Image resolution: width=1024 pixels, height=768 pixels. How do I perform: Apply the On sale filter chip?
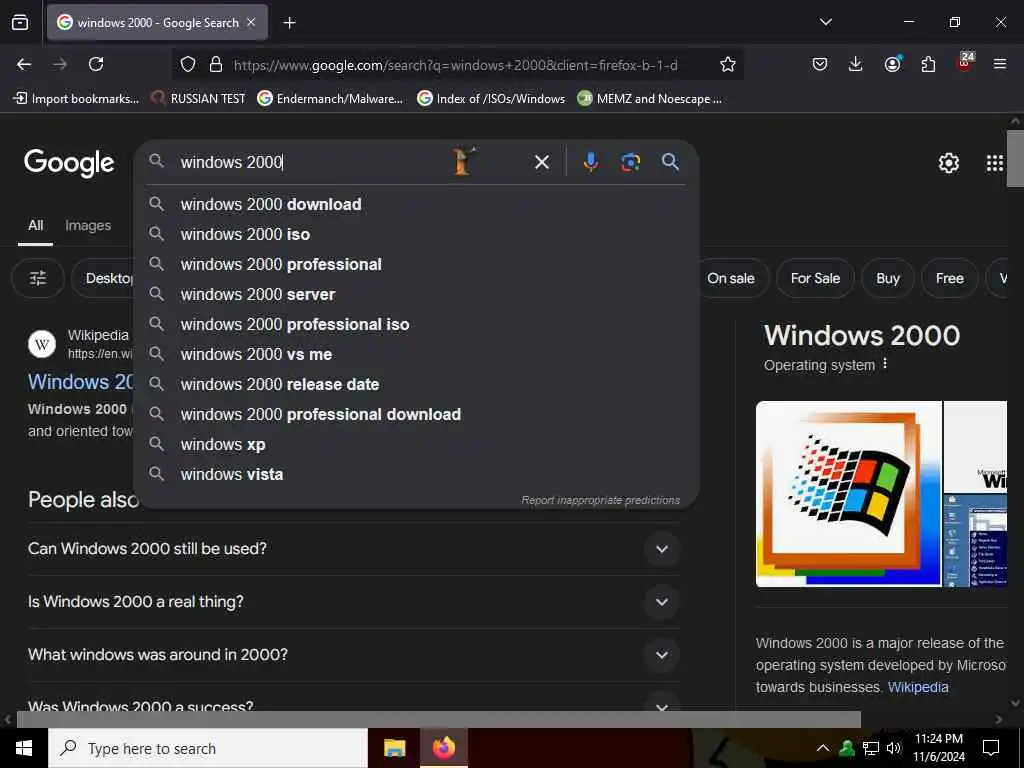pos(731,278)
